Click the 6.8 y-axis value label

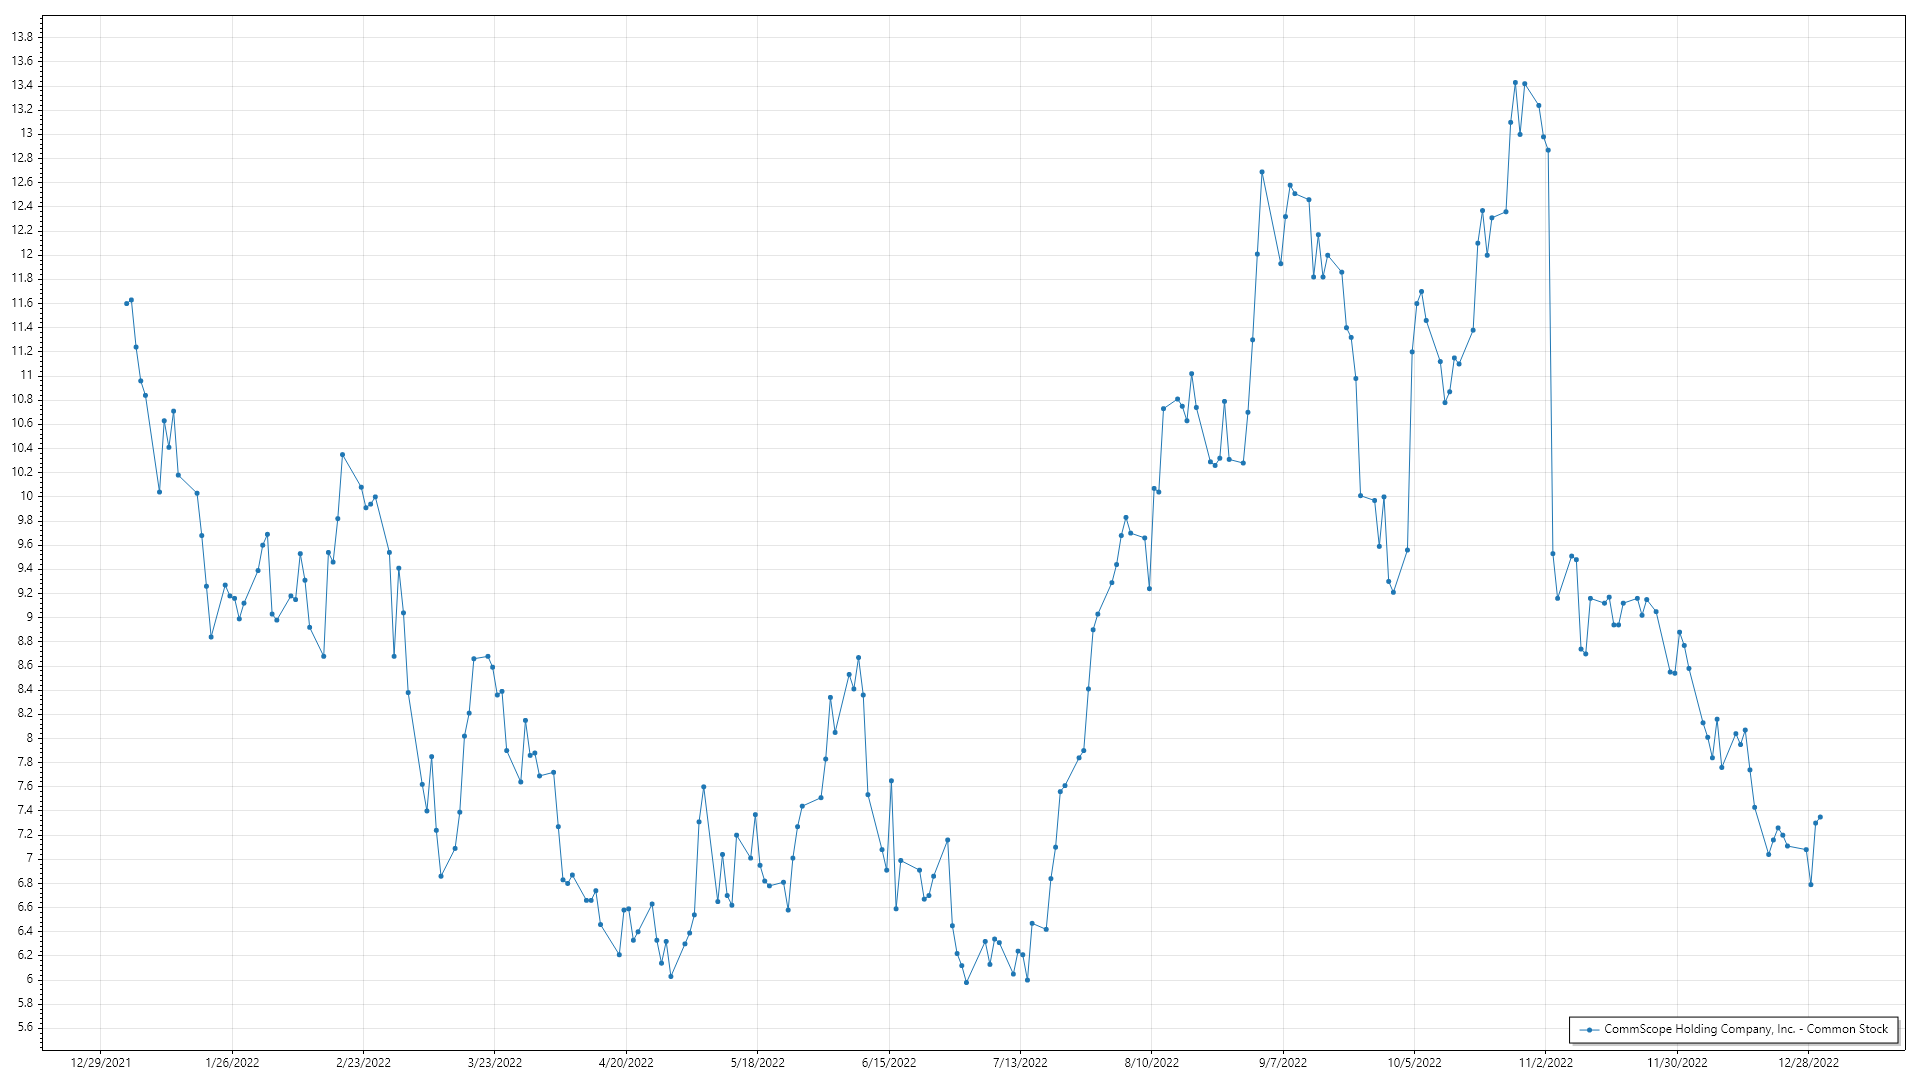[25, 883]
